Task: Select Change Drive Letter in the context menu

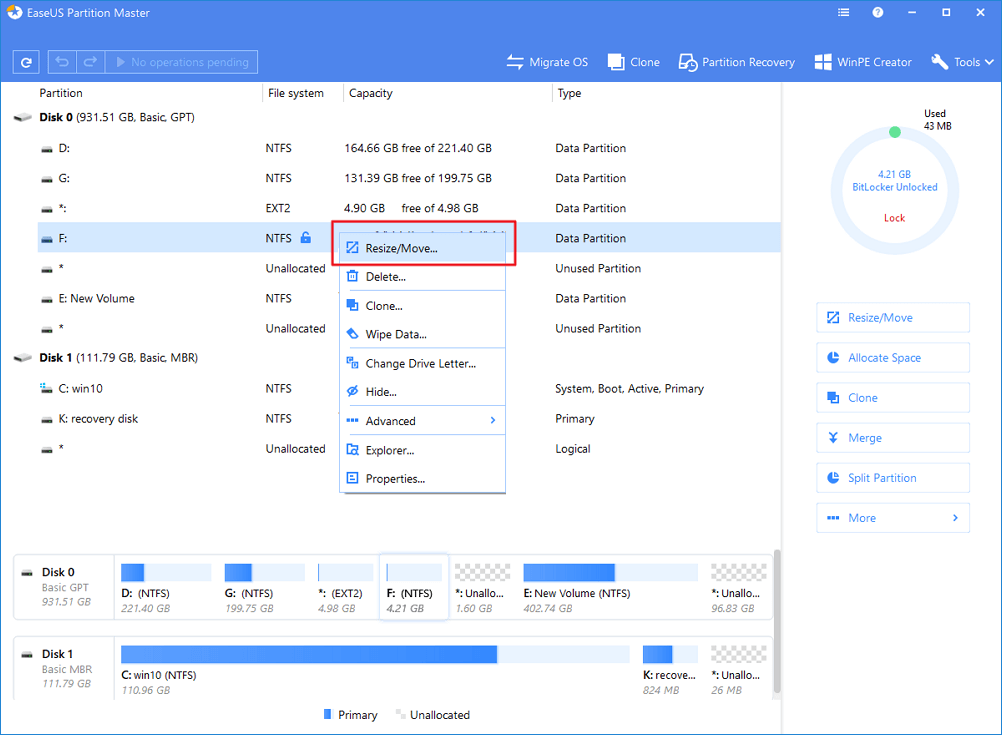Action: tap(422, 363)
